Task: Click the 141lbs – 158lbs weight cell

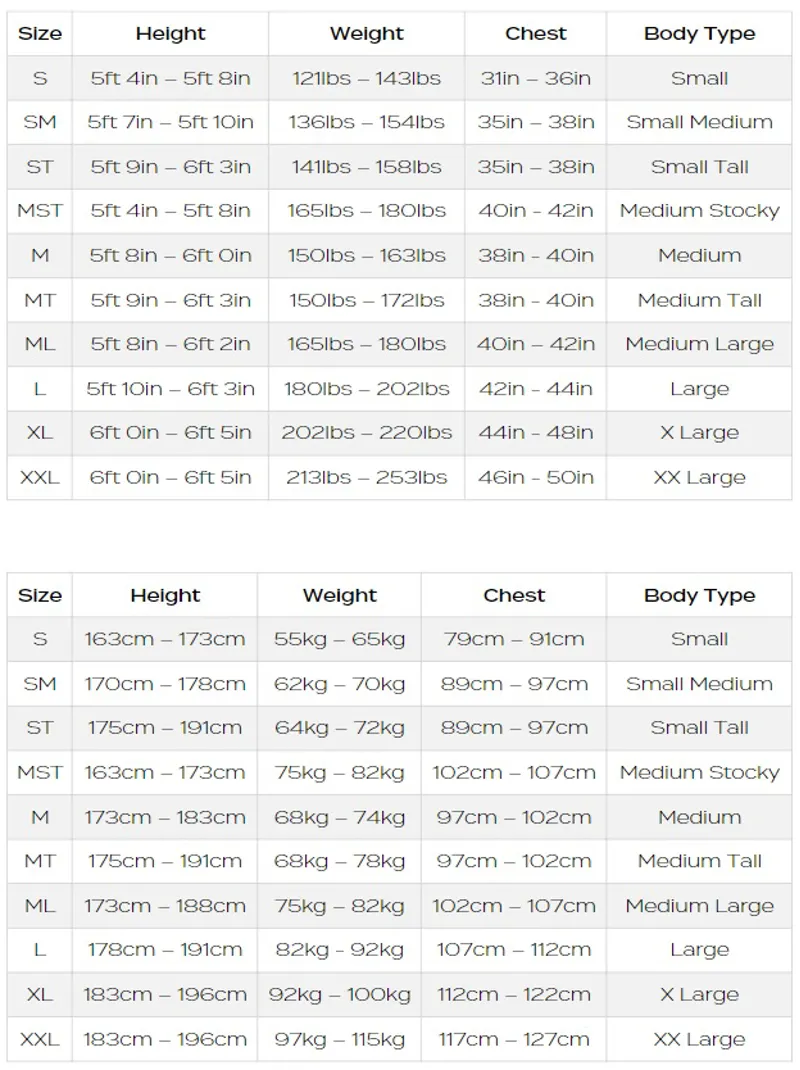Action: (366, 167)
